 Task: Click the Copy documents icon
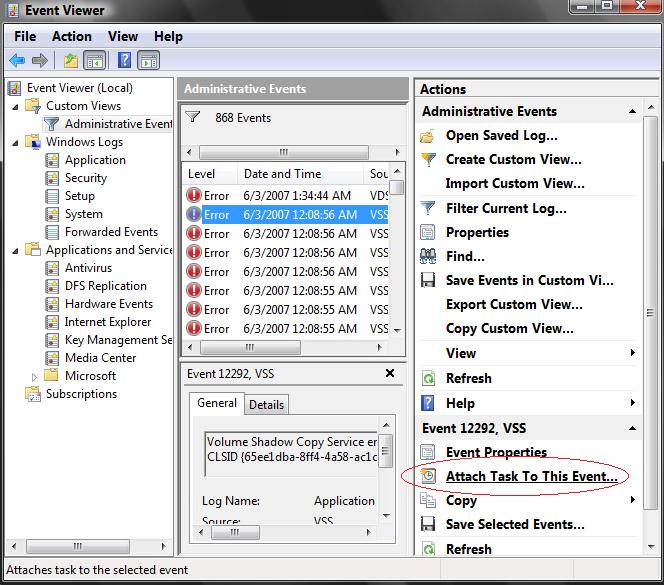tap(428, 500)
